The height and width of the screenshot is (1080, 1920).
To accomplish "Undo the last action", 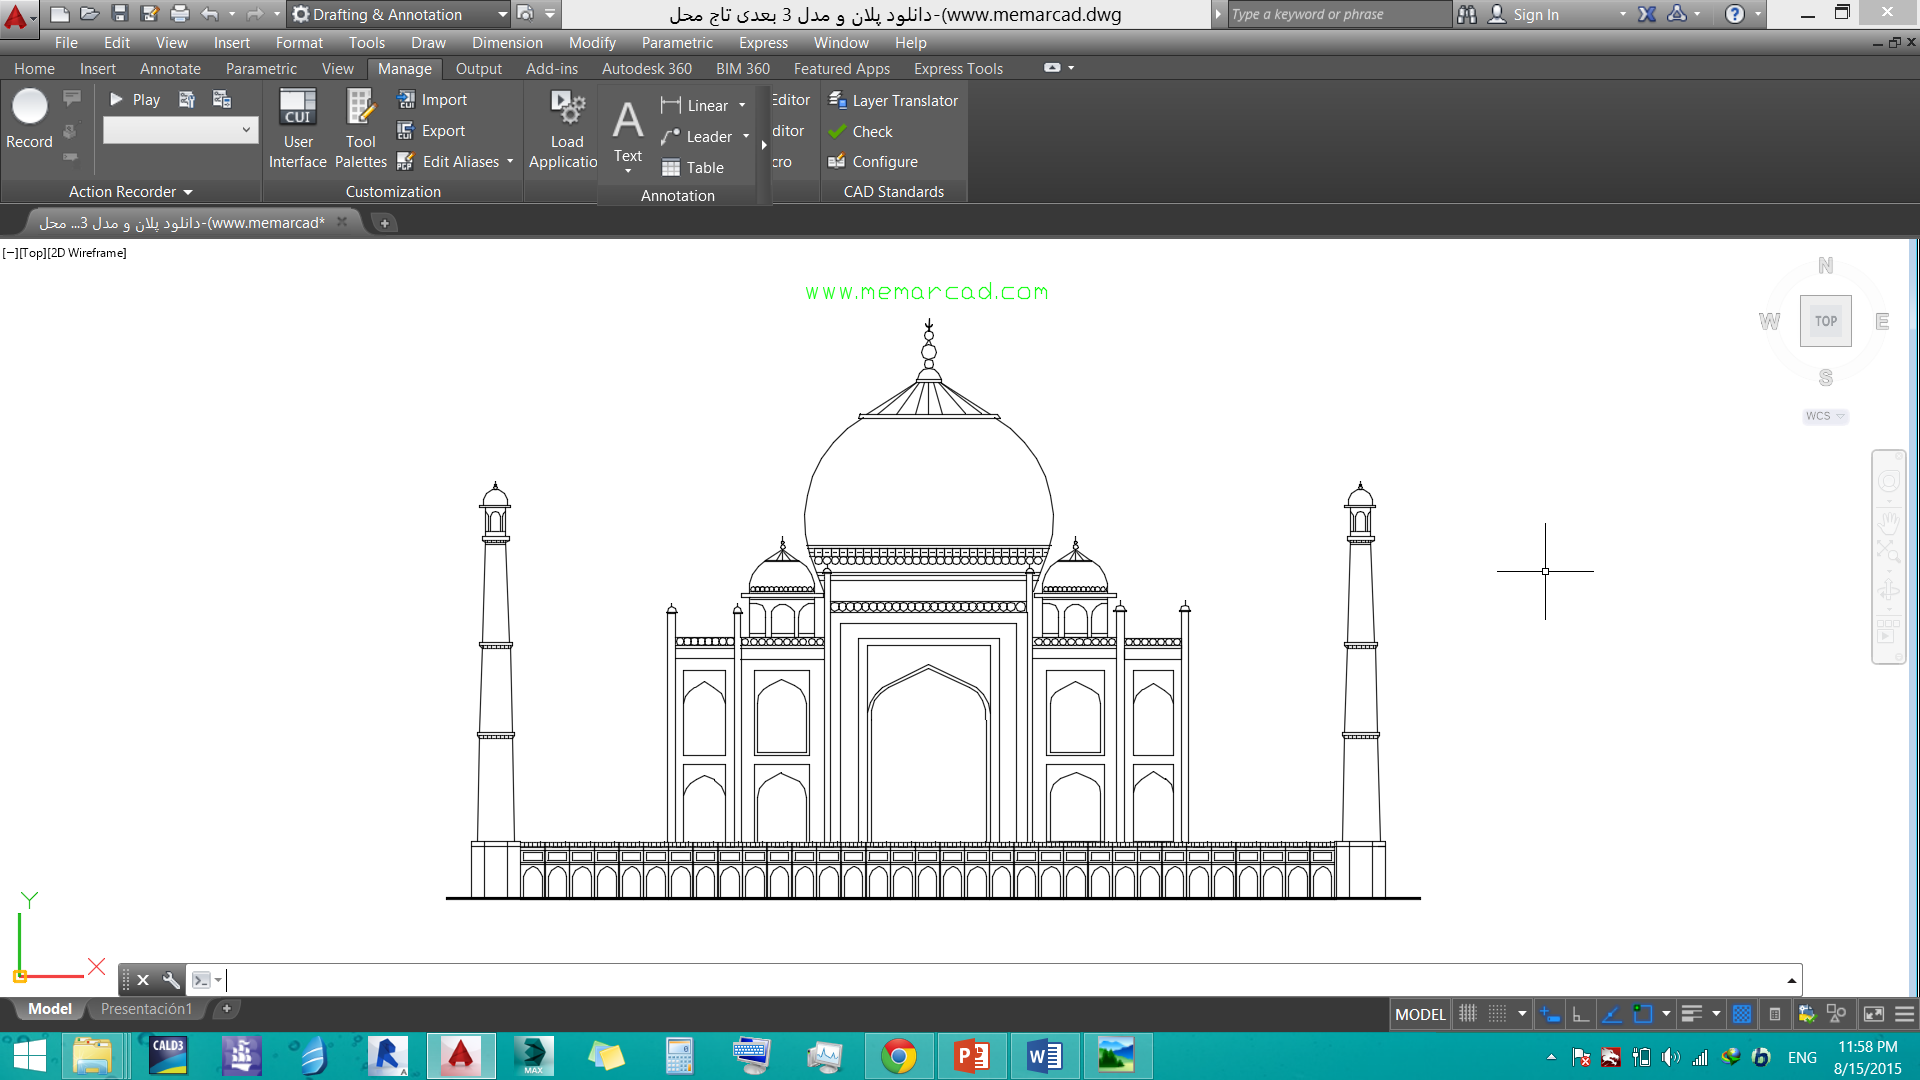I will (x=210, y=14).
